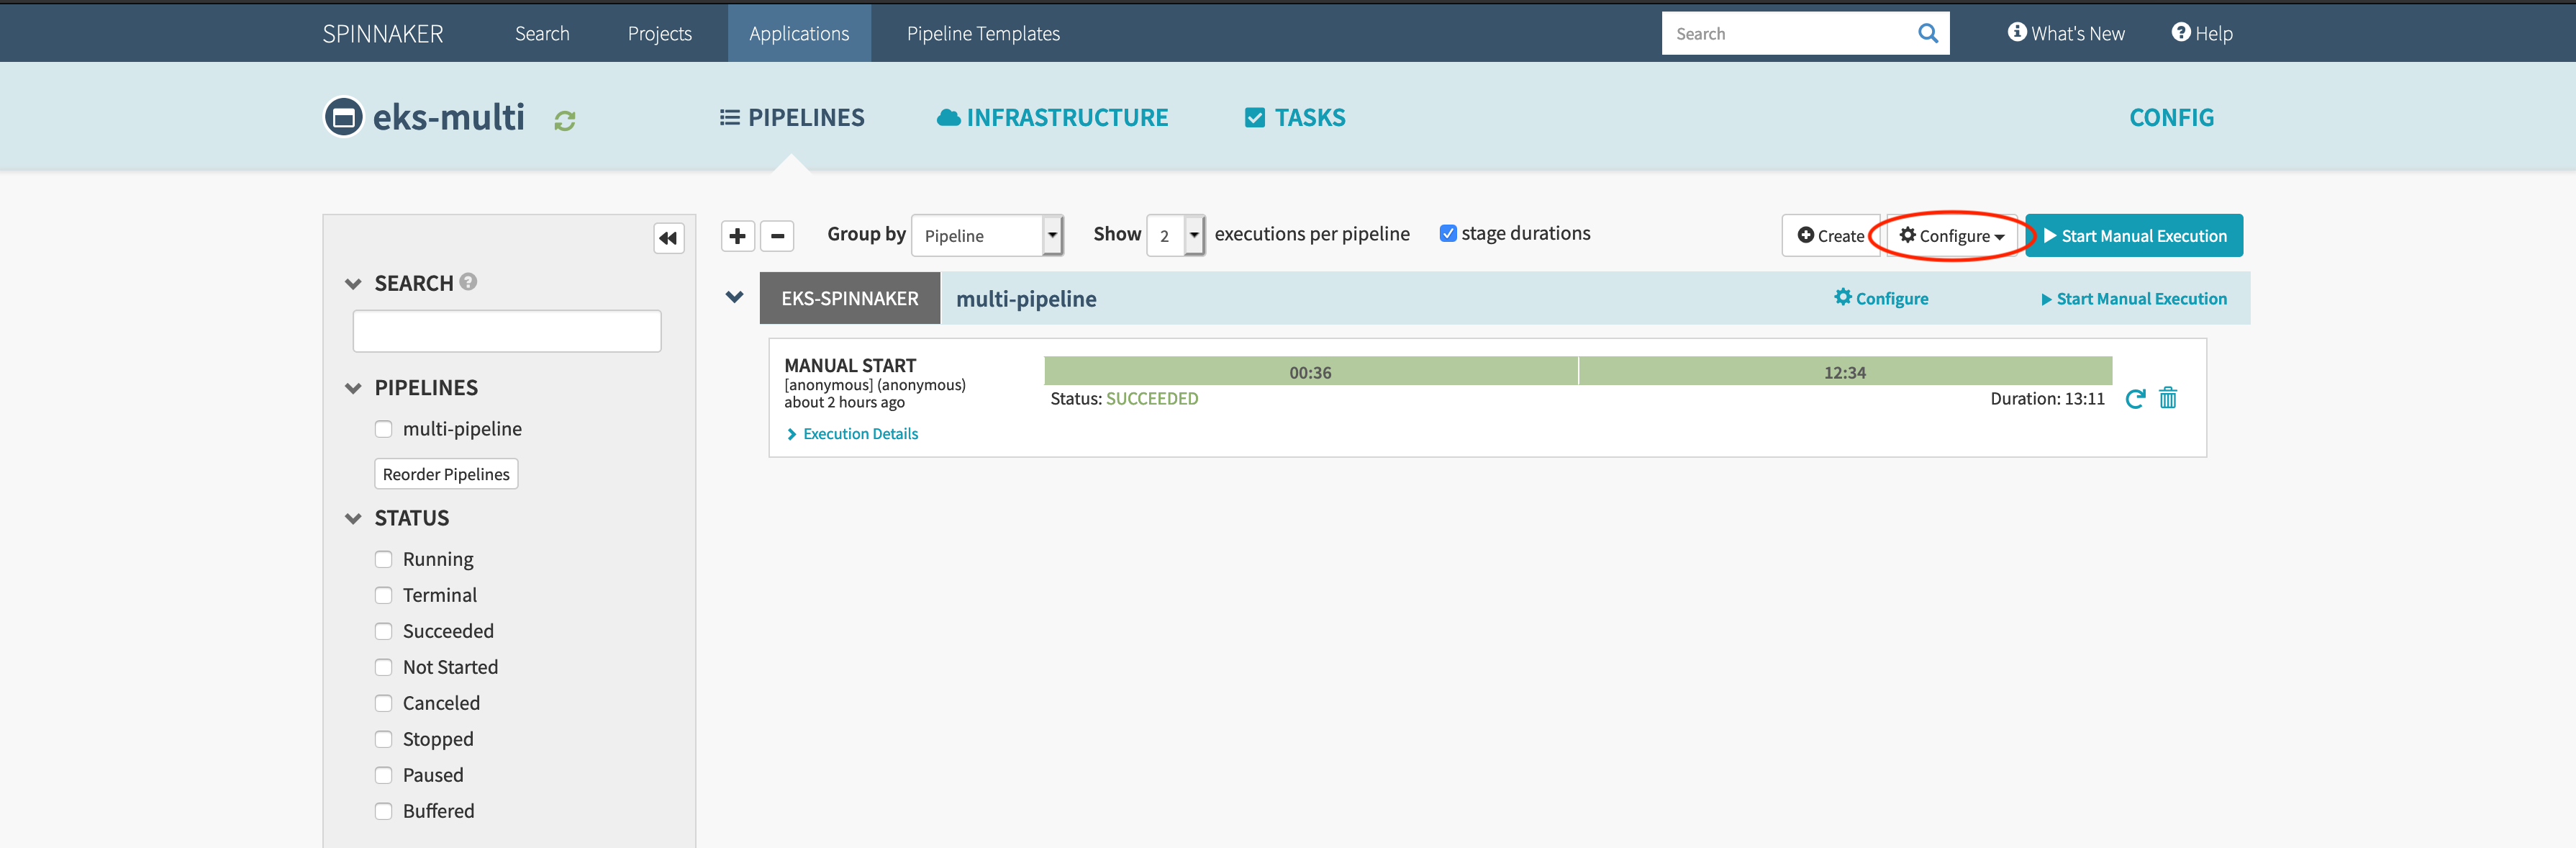Focus the sidebar SEARCH text field
The width and height of the screenshot is (2576, 848).
tap(507, 331)
